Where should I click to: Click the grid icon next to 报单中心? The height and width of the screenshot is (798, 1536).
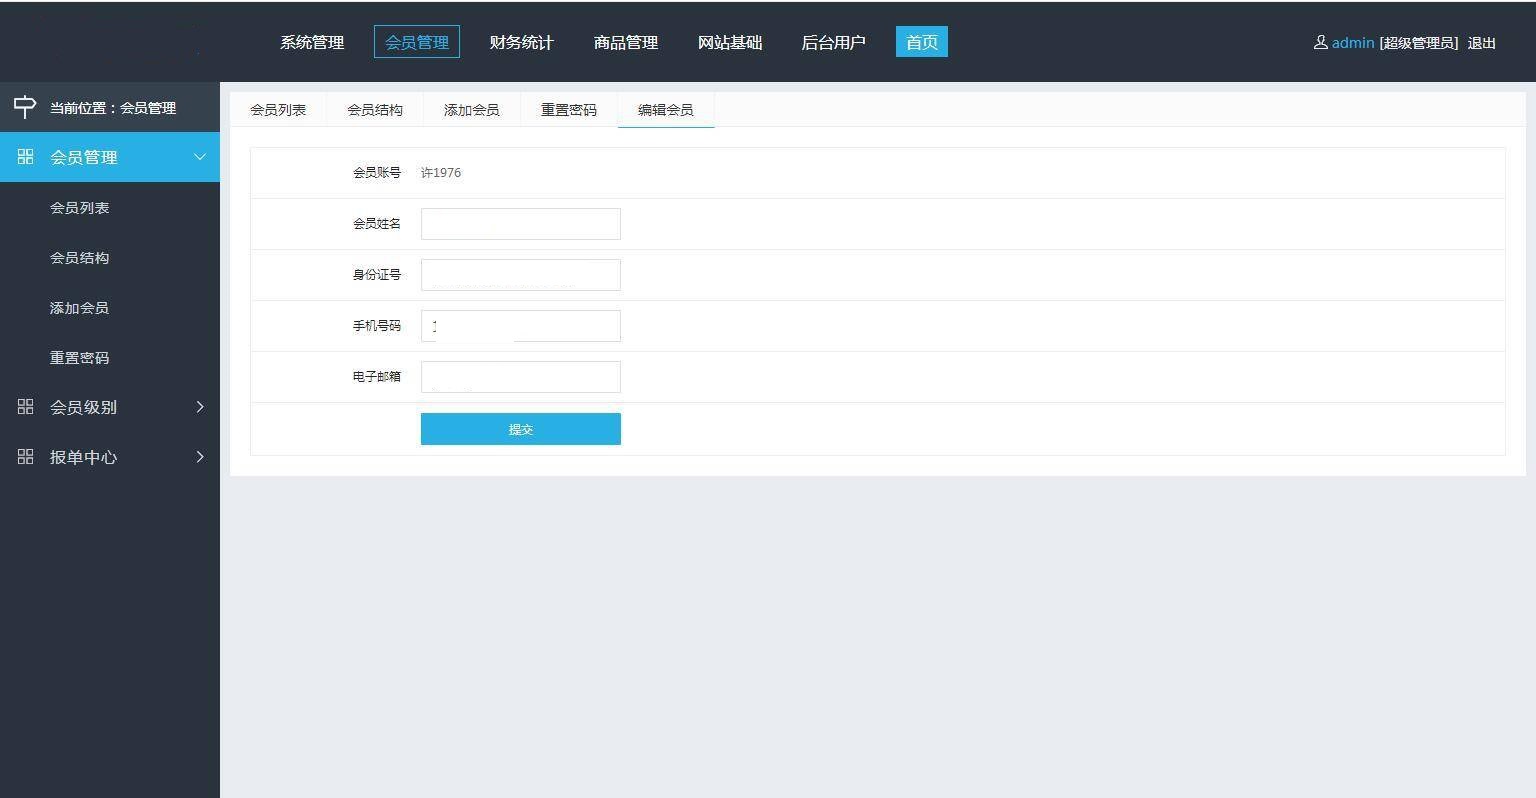tap(26, 457)
